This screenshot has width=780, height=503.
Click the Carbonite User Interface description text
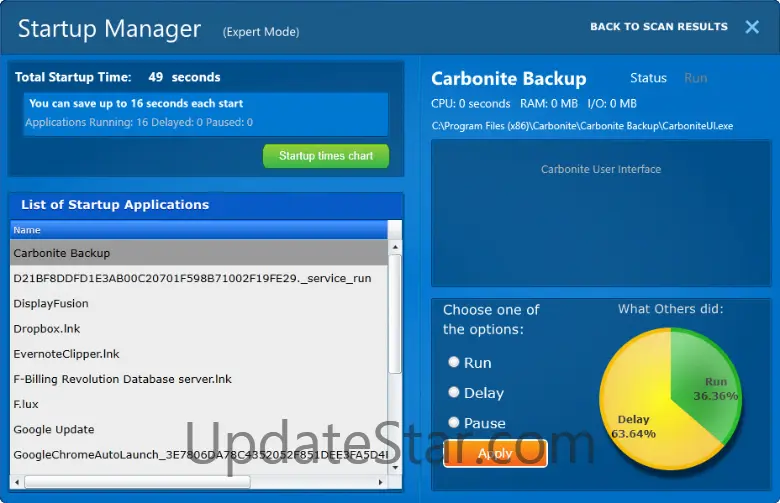point(601,169)
